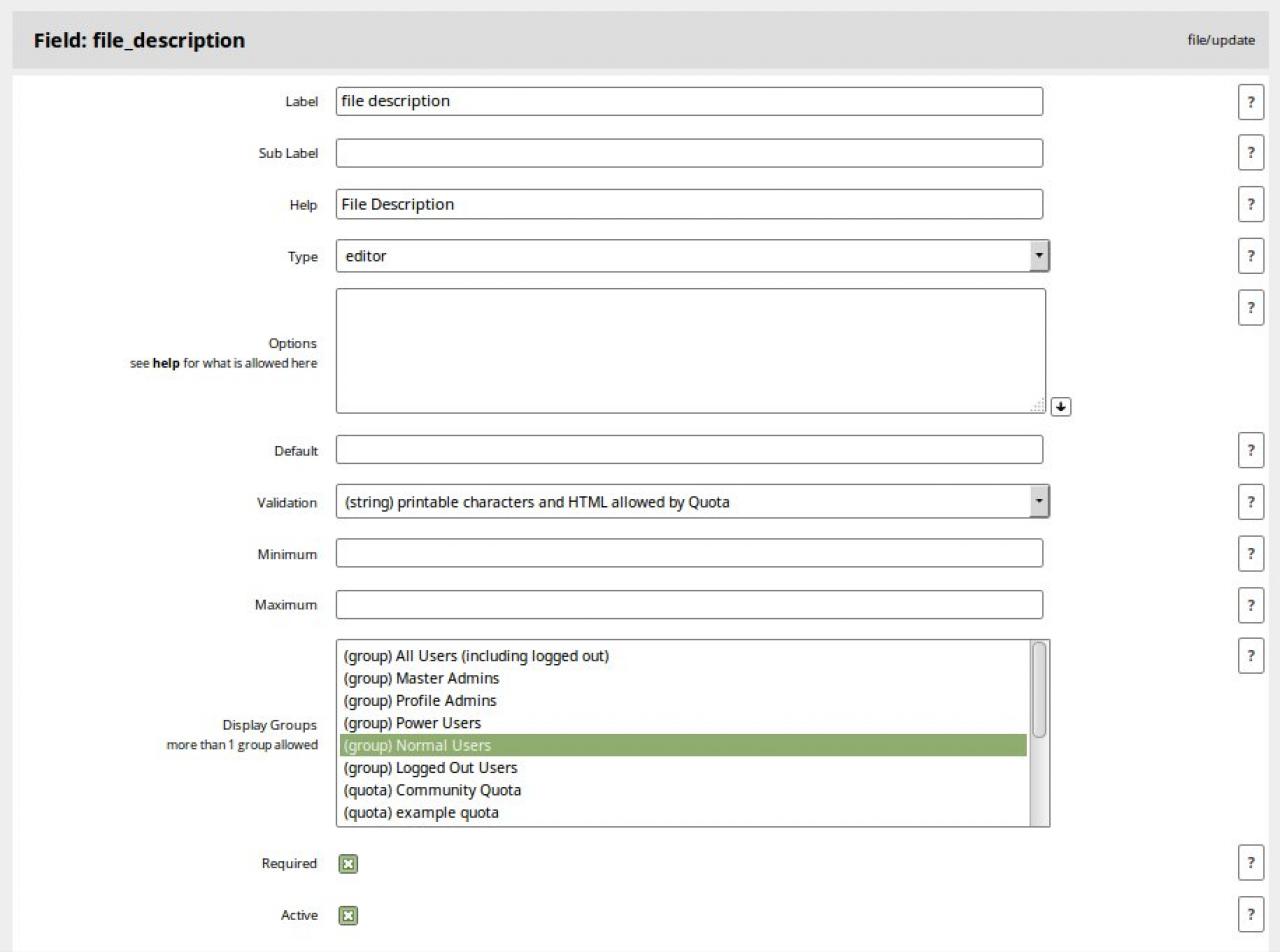Click the help link under Options
This screenshot has width=1280, height=952.
point(166,364)
